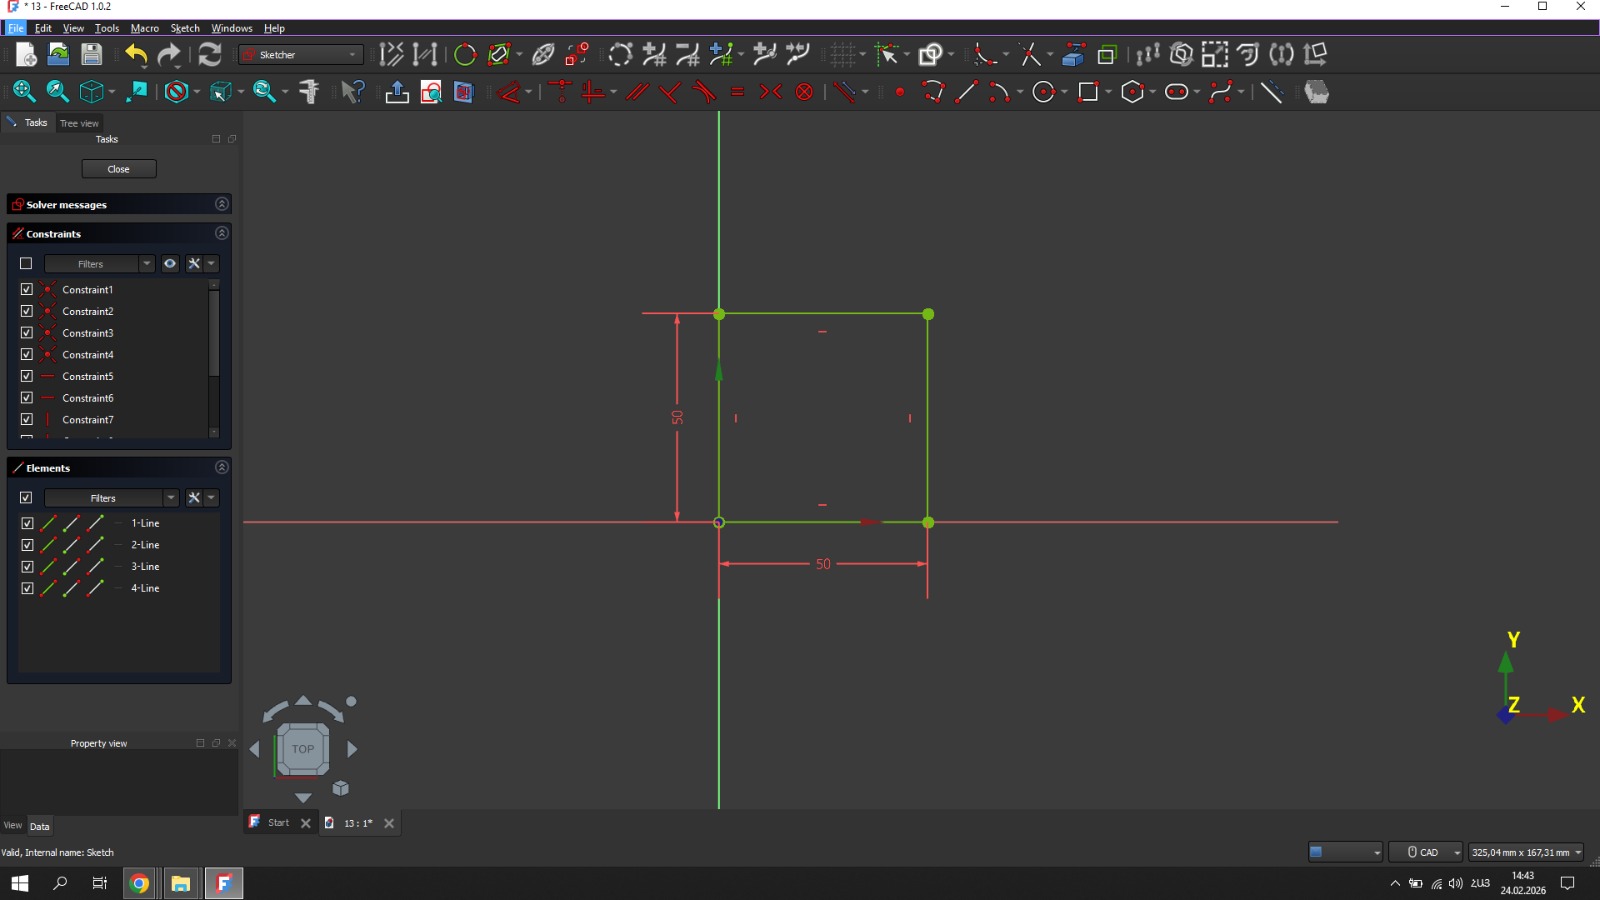Check the Constraints filter master checkbox

tap(26, 264)
